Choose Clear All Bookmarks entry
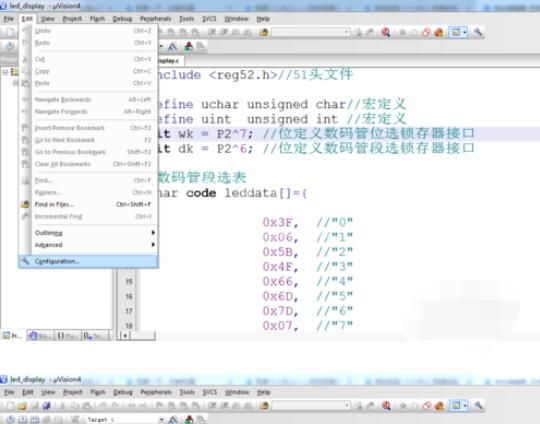Image resolution: width=540 pixels, height=424 pixels. pos(88,164)
